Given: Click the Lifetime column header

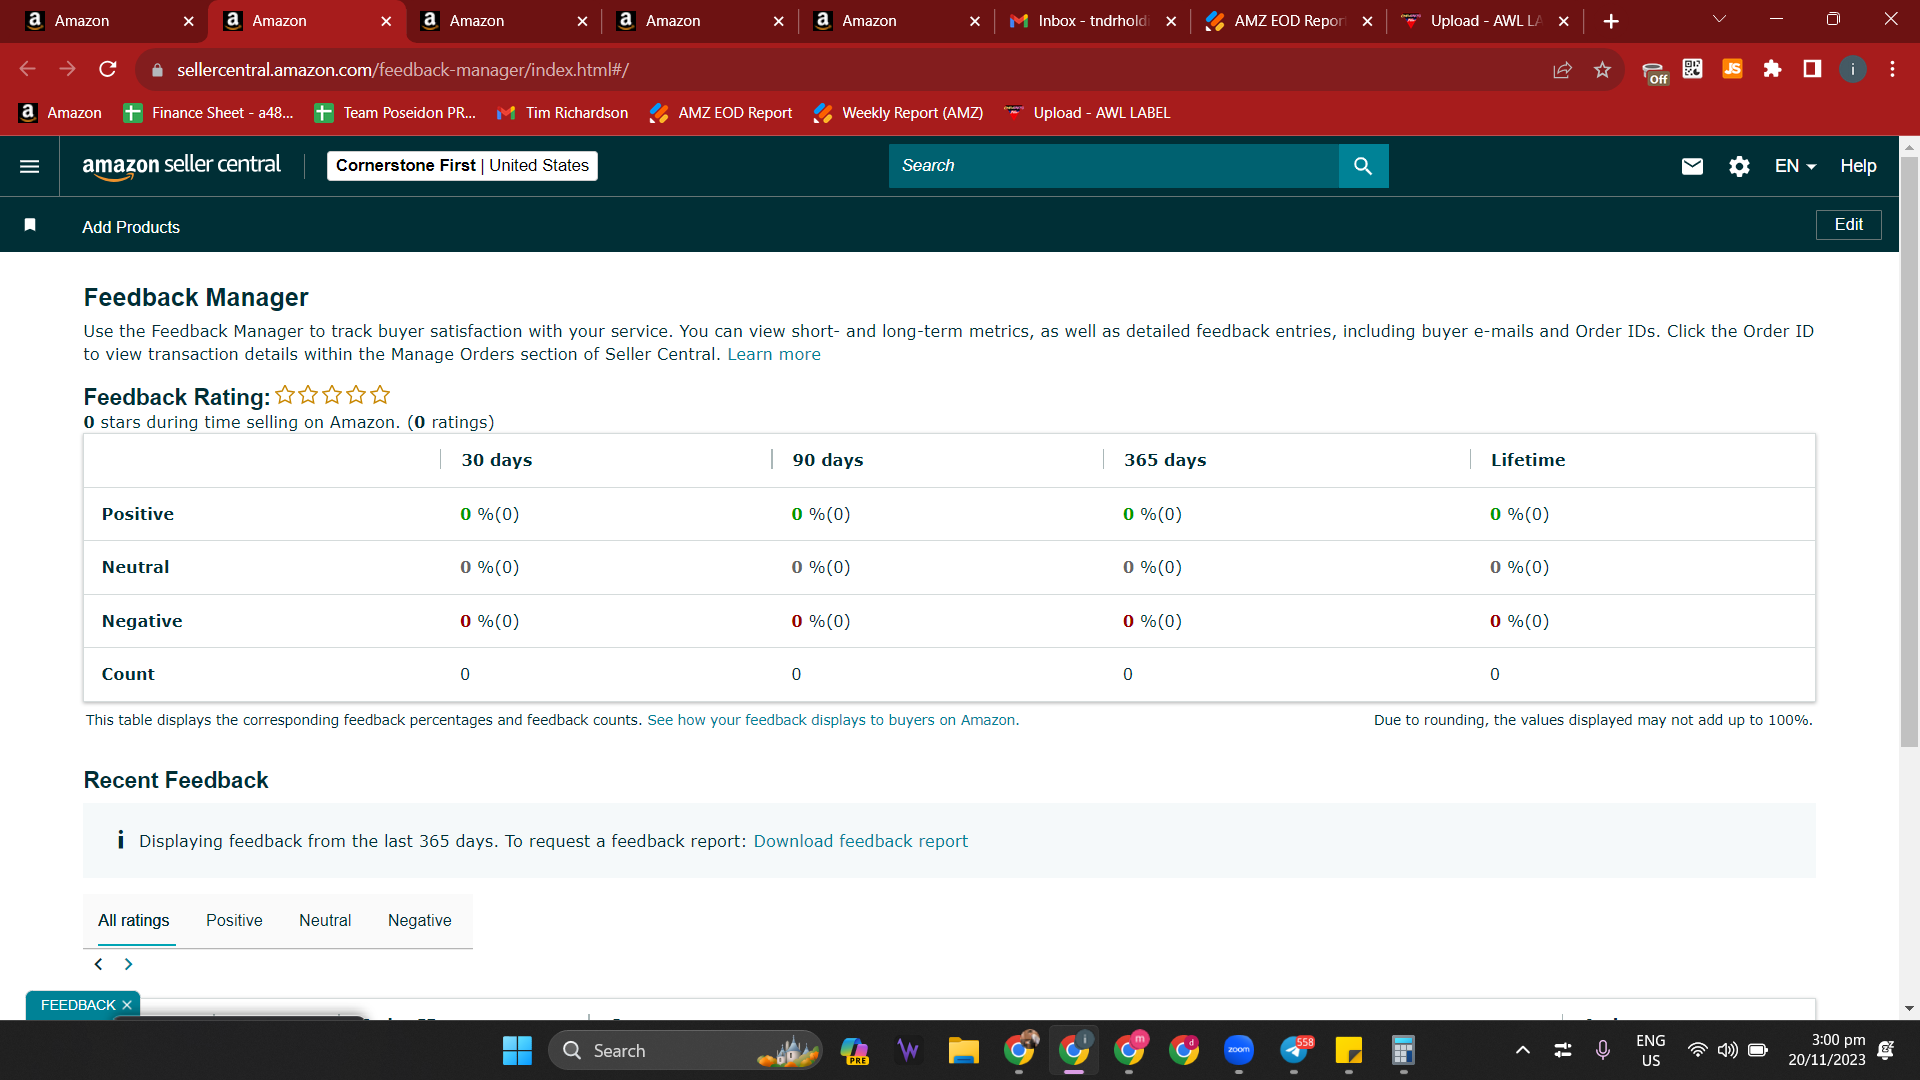Looking at the screenshot, I should pyautogui.click(x=1528, y=460).
